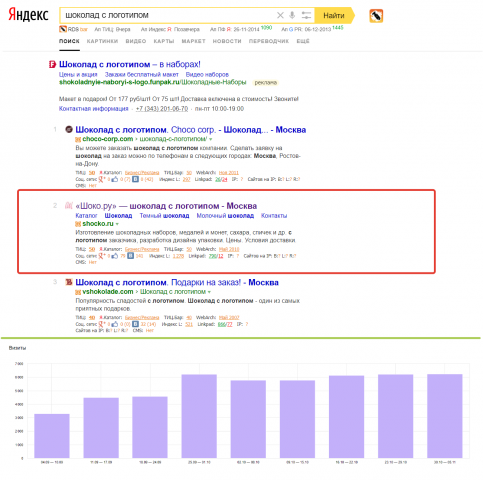Open advanced search settings sliders icon

pos(306,15)
